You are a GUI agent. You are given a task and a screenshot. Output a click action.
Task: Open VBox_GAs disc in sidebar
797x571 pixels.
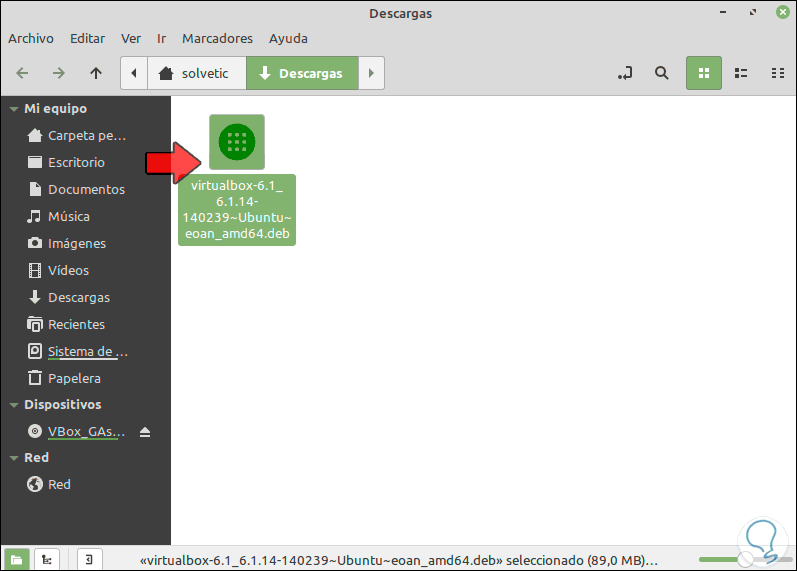click(76, 431)
